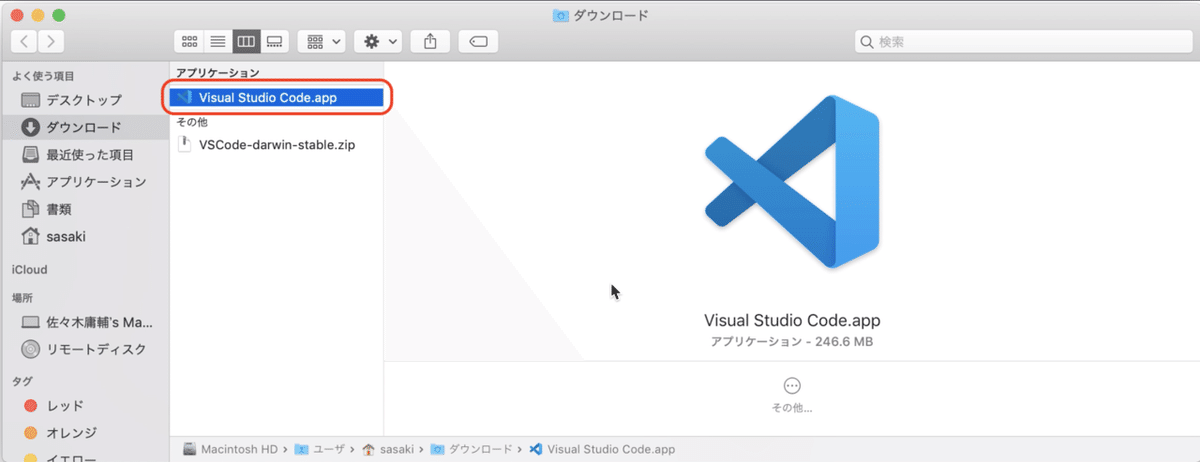Image resolution: width=1200 pixels, height=462 pixels.
Task: Open Remote Disc (リモートディスク) in sidebar
Action: coord(84,349)
